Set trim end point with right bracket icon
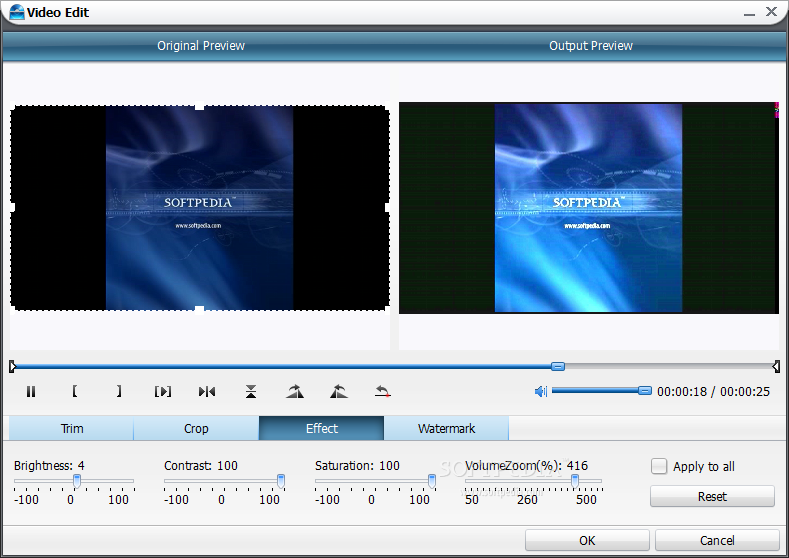The image size is (789, 558). (x=119, y=391)
